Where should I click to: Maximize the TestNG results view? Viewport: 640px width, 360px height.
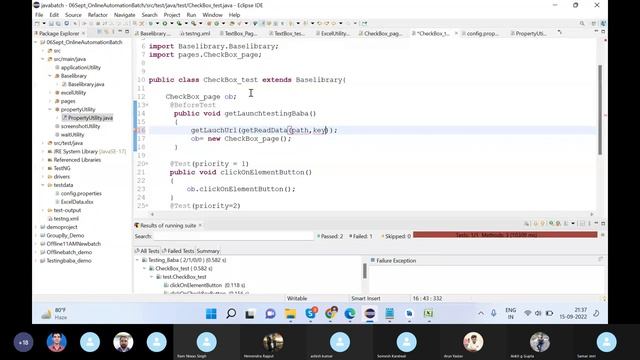pyautogui.click(x=603, y=223)
